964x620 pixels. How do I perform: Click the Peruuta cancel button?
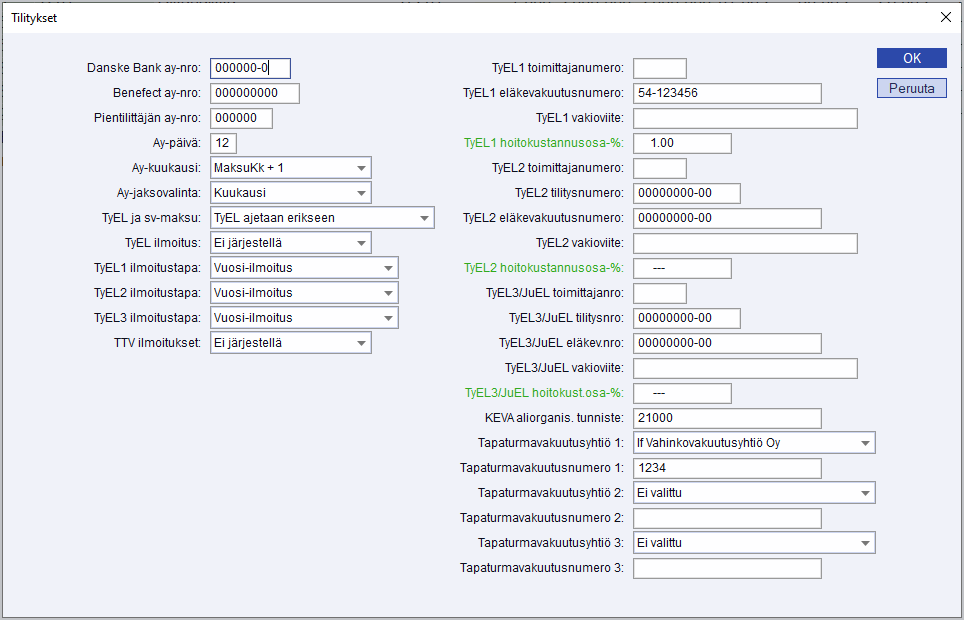pos(911,88)
